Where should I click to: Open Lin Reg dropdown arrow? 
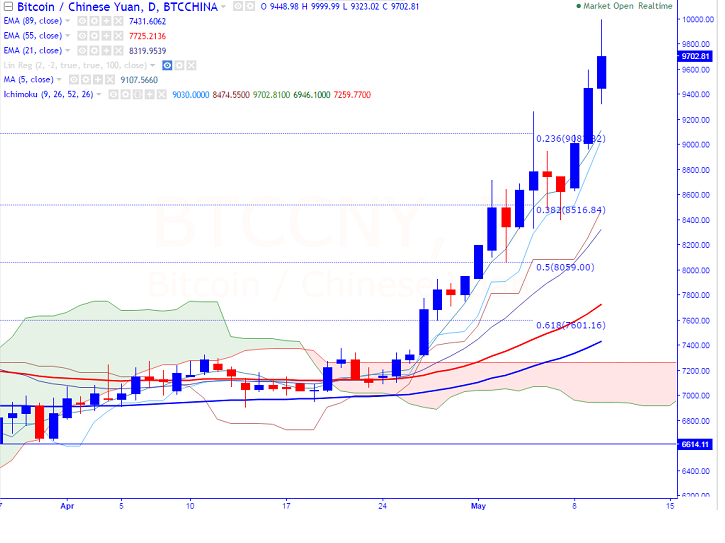coord(153,66)
